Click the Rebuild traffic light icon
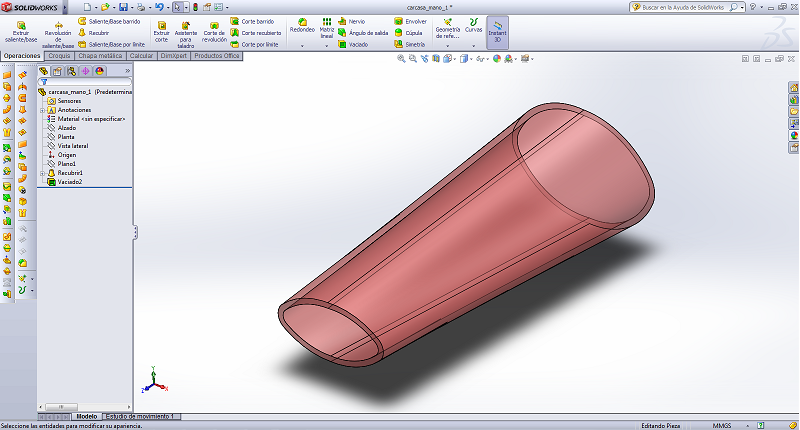Screen dimensions: 800x430 pyautogui.click(x=195, y=7)
